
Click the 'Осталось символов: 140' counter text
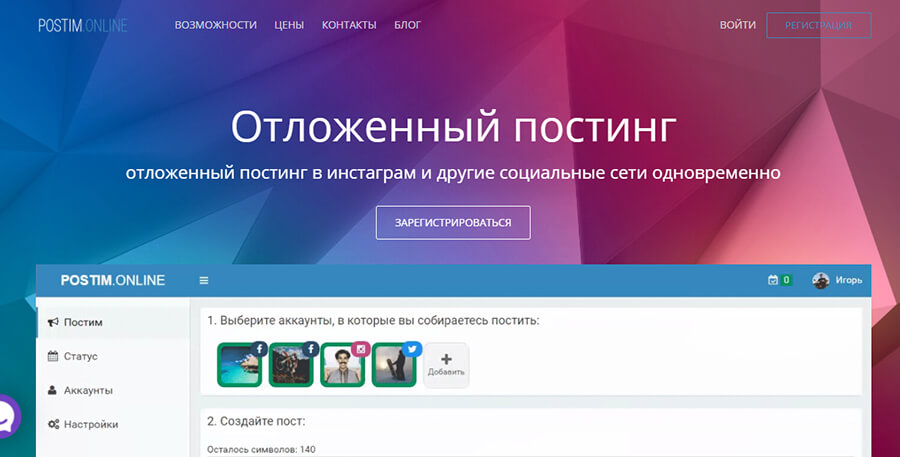click(x=261, y=450)
